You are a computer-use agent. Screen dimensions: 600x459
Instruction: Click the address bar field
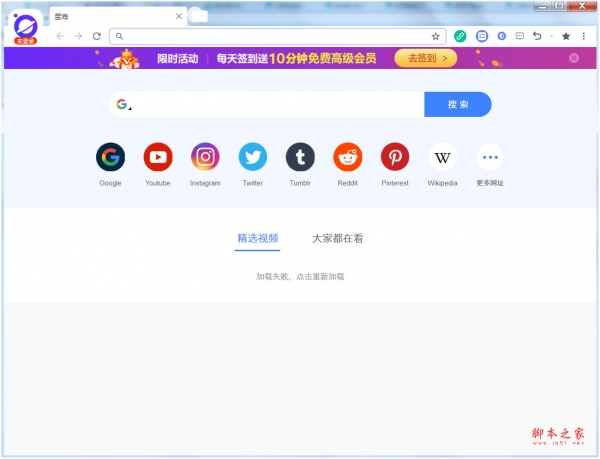(x=278, y=36)
